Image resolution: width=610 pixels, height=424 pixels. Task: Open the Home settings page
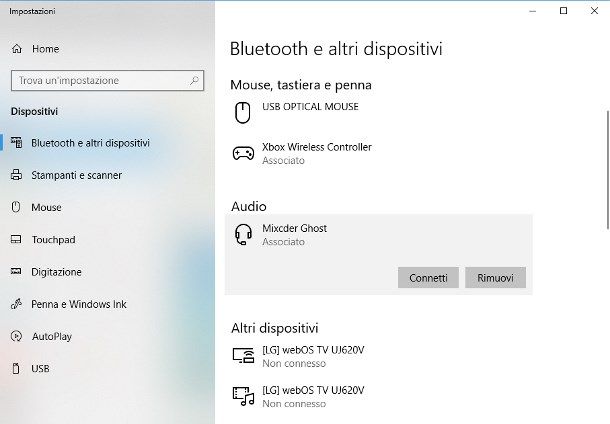46,49
